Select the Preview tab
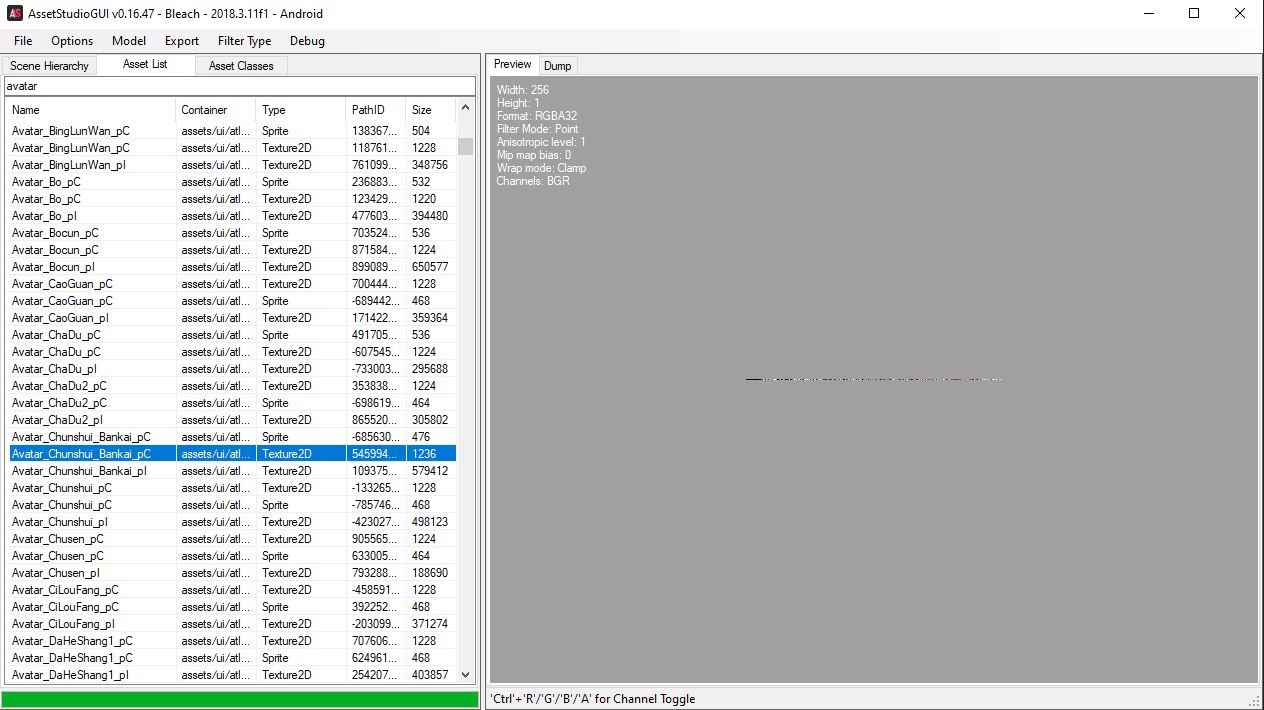 pos(513,64)
